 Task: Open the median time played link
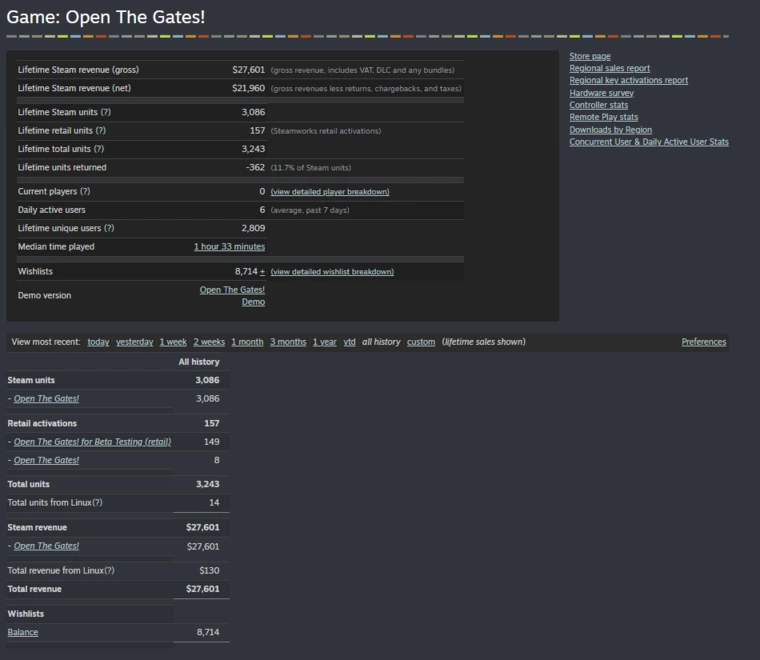(x=229, y=247)
